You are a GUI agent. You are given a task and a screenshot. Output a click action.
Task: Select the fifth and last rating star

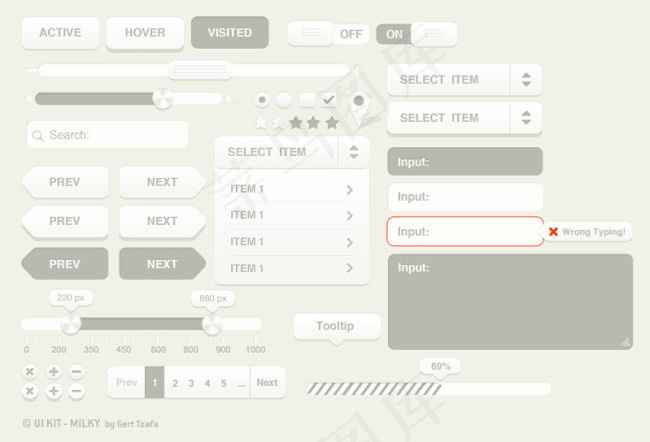(332, 123)
